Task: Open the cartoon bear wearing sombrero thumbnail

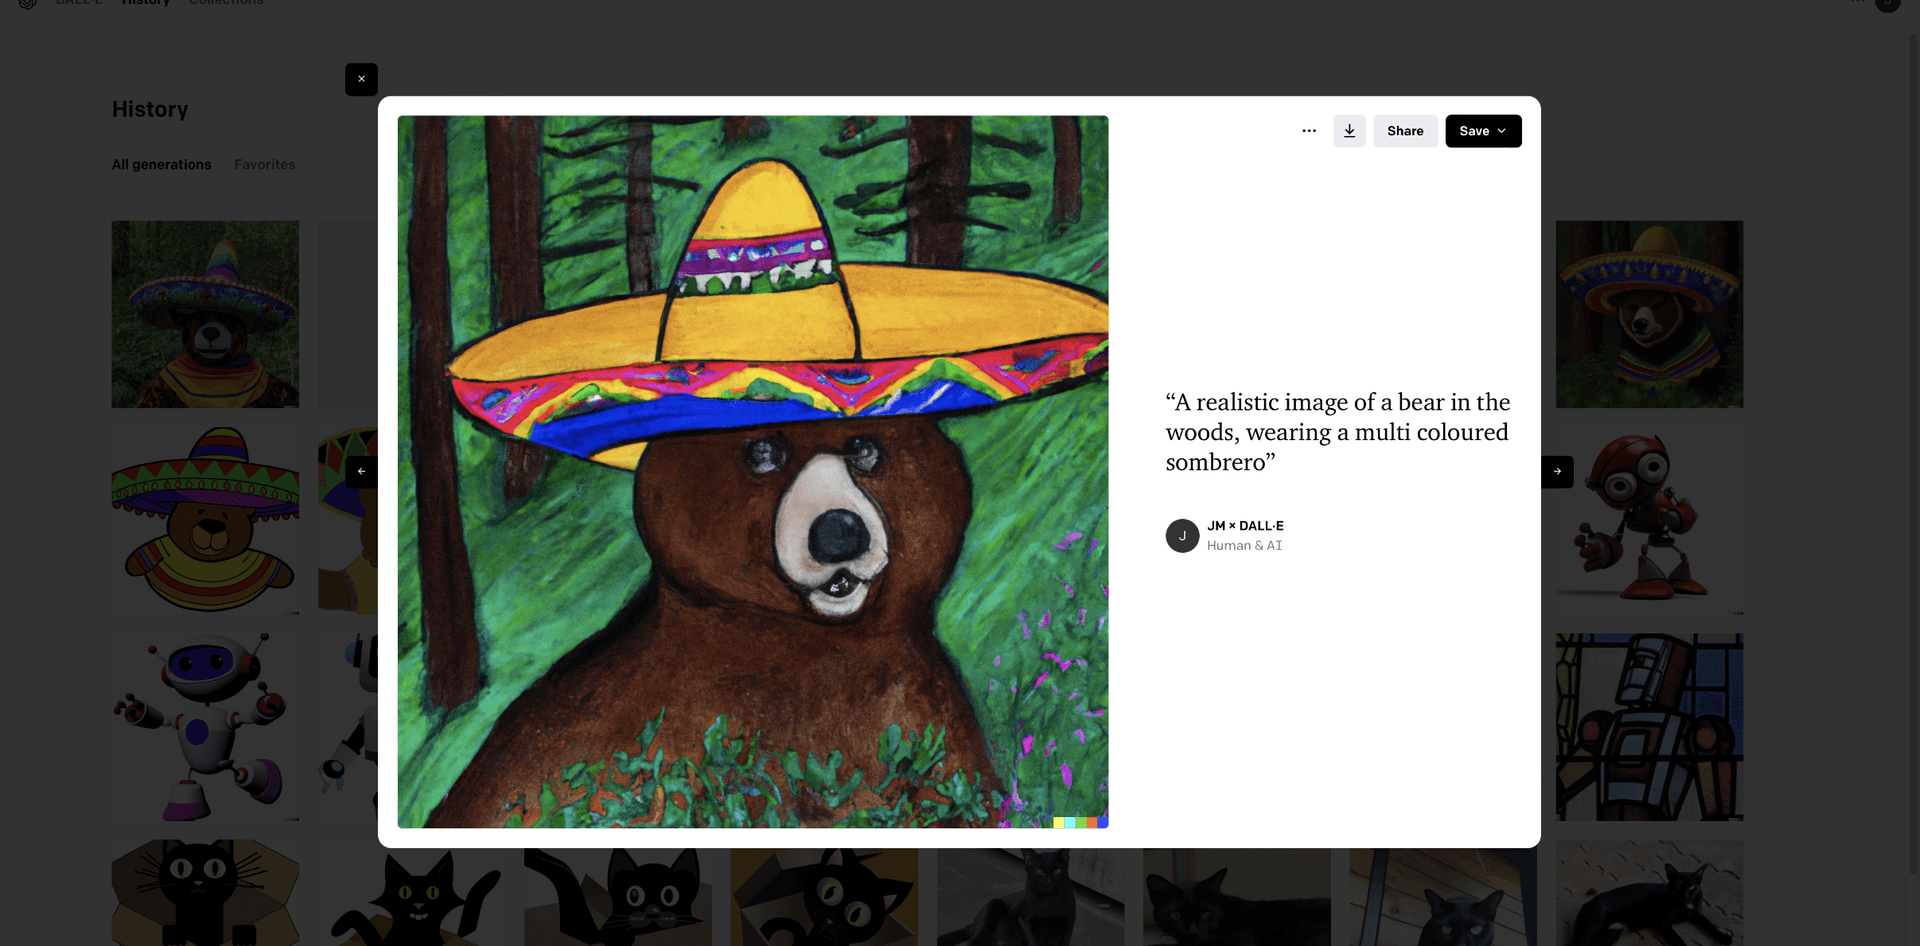Action: pyautogui.click(x=205, y=519)
